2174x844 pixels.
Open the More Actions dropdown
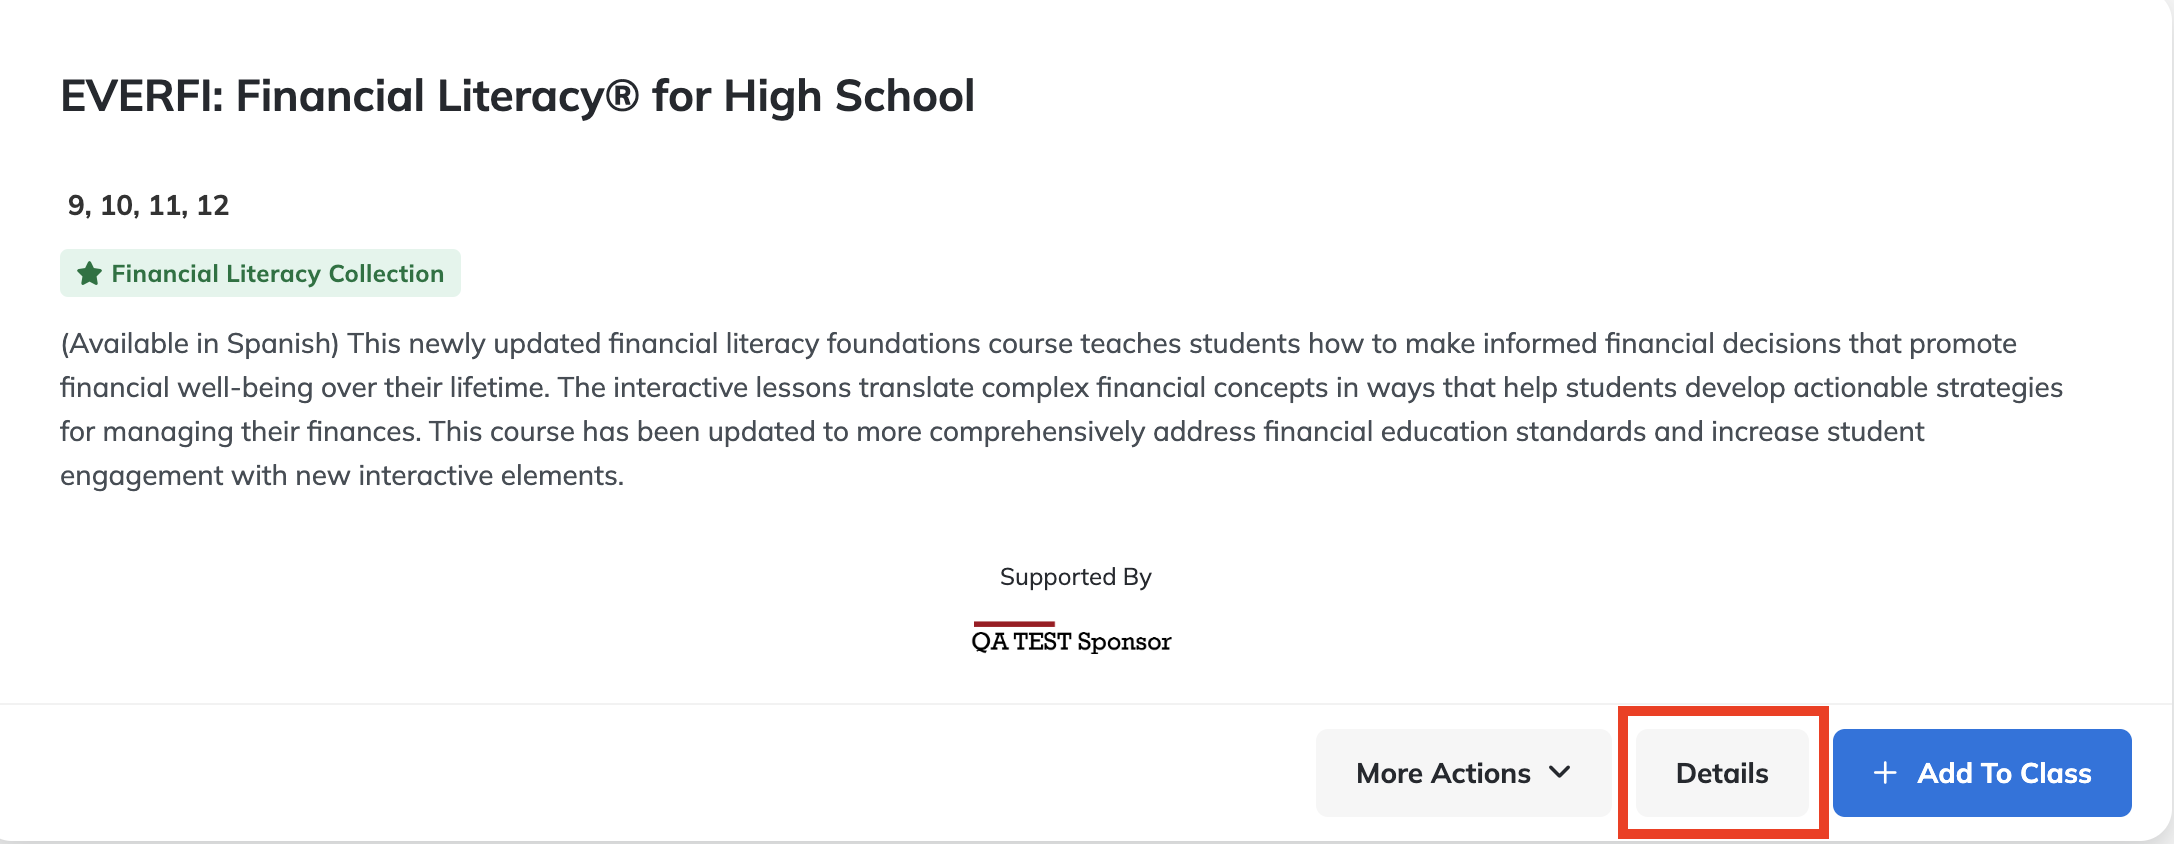(1463, 773)
